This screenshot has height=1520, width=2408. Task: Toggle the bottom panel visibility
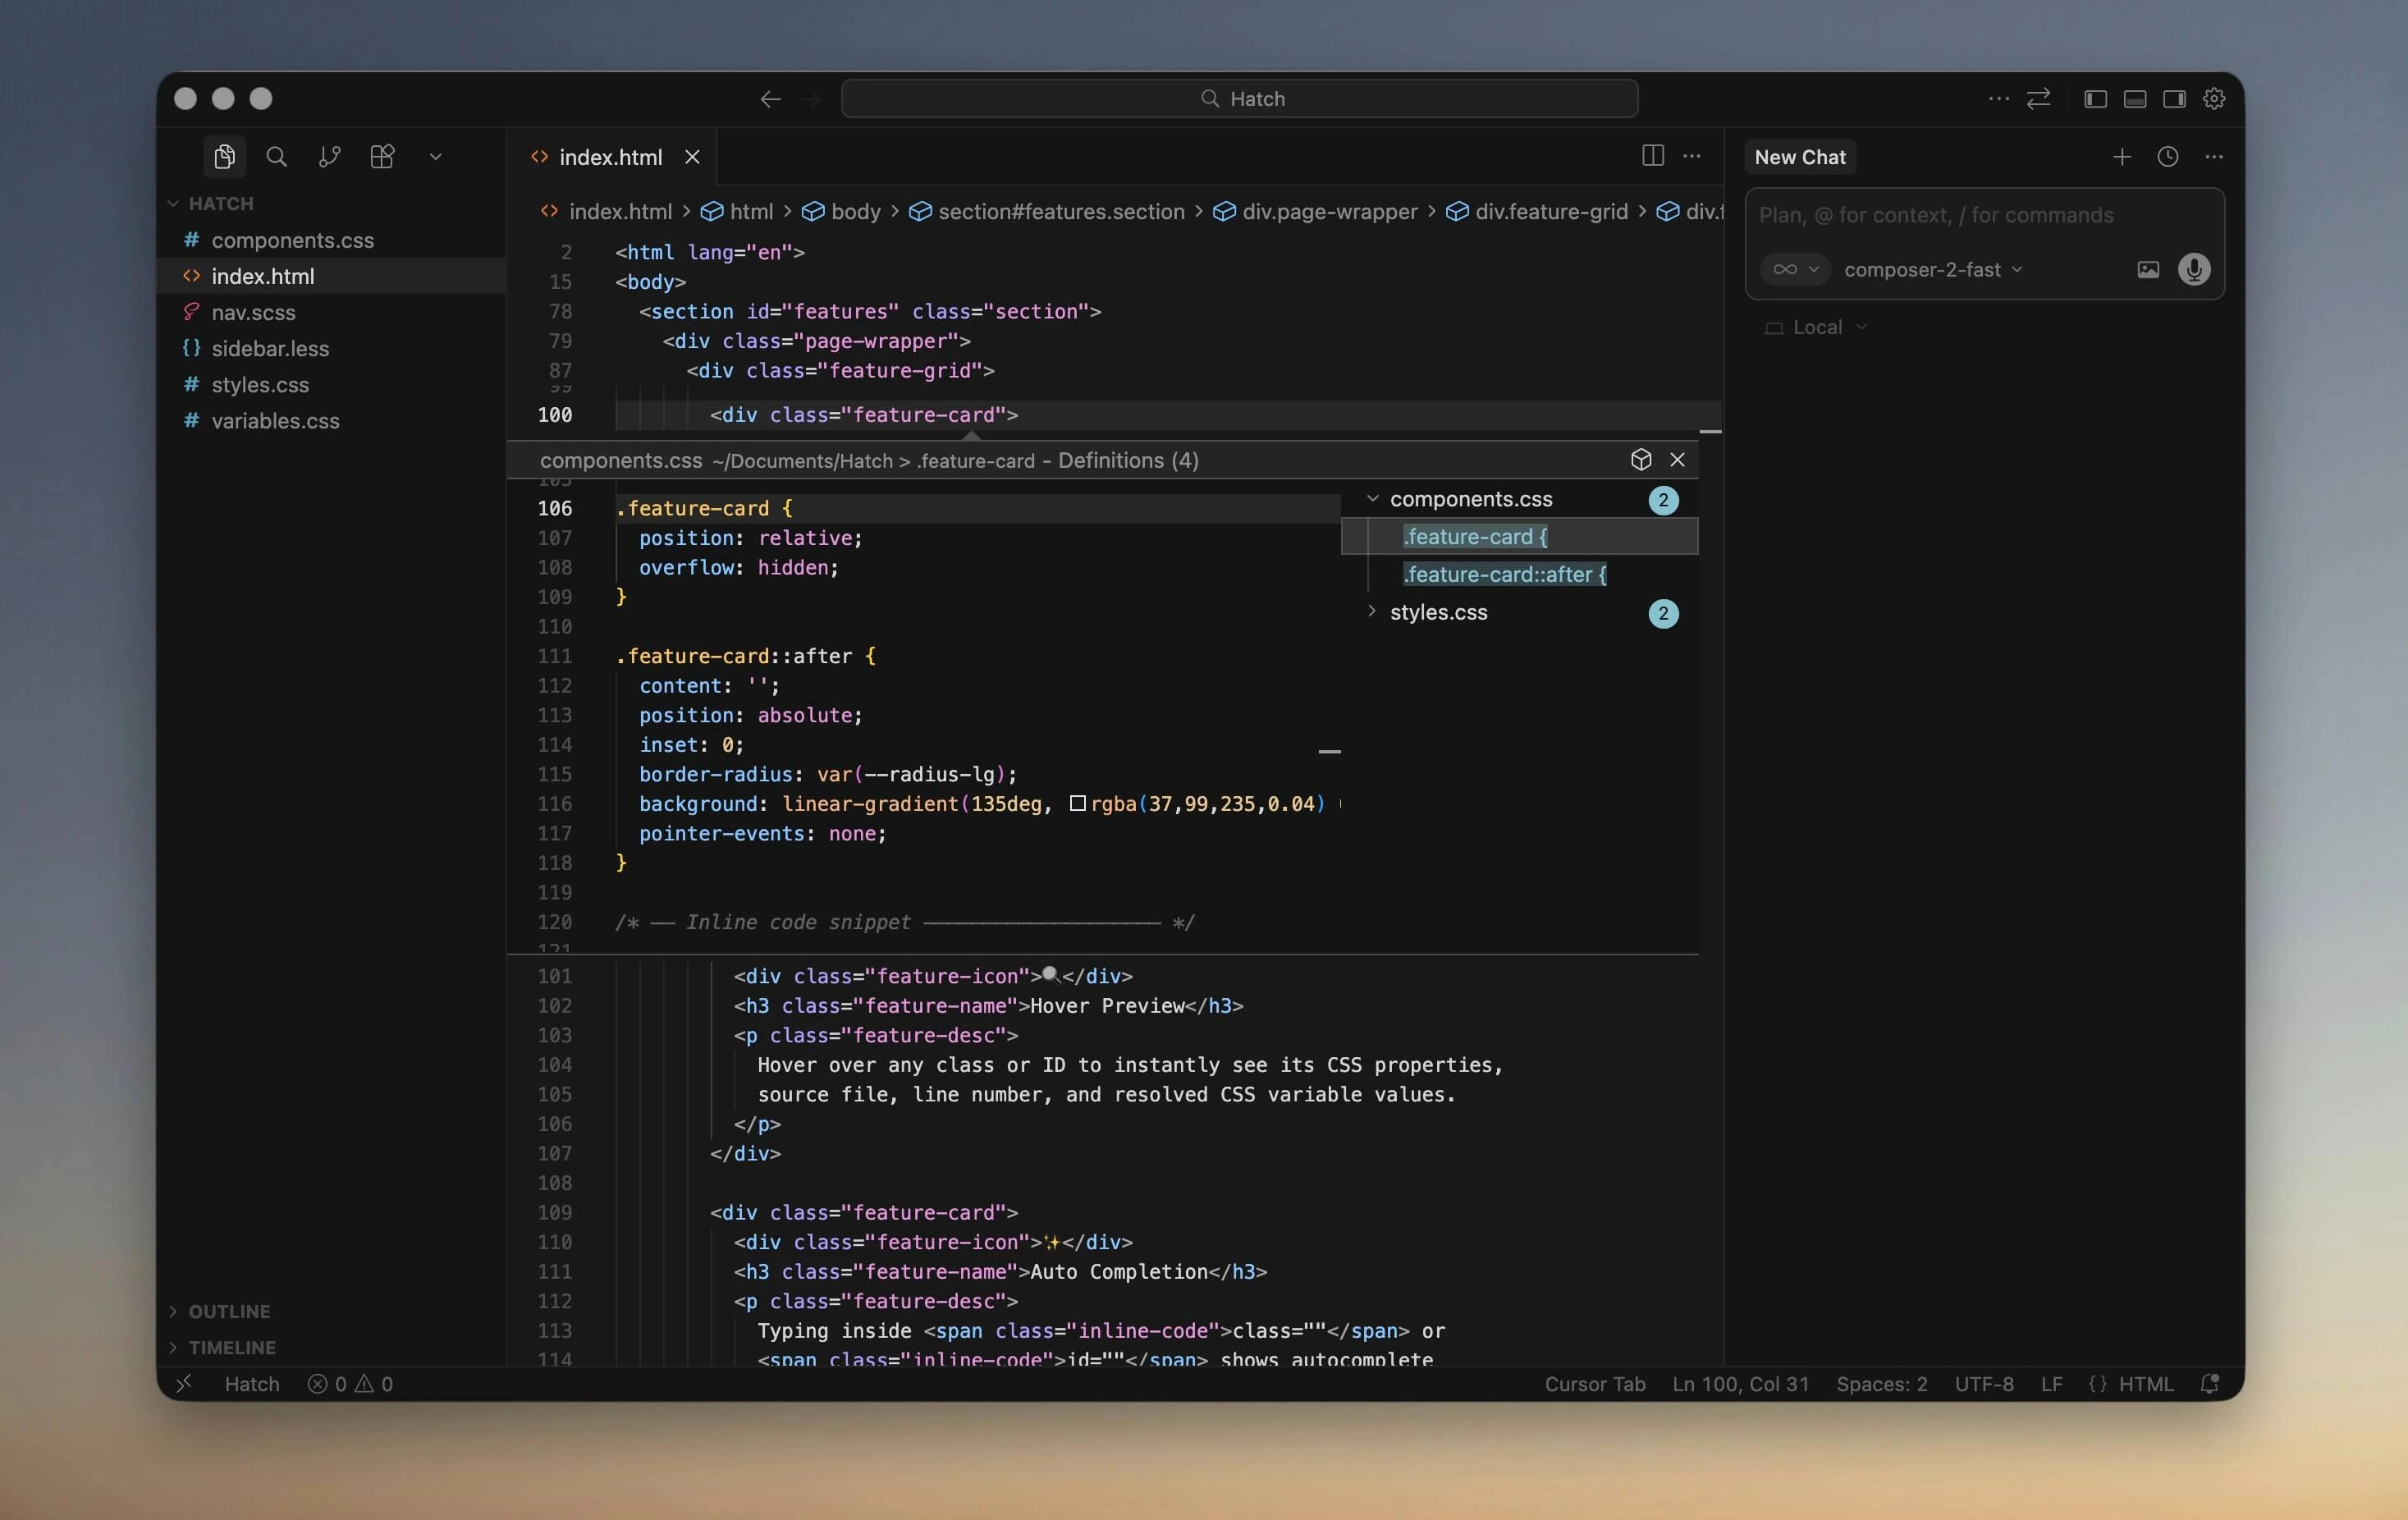(2135, 98)
